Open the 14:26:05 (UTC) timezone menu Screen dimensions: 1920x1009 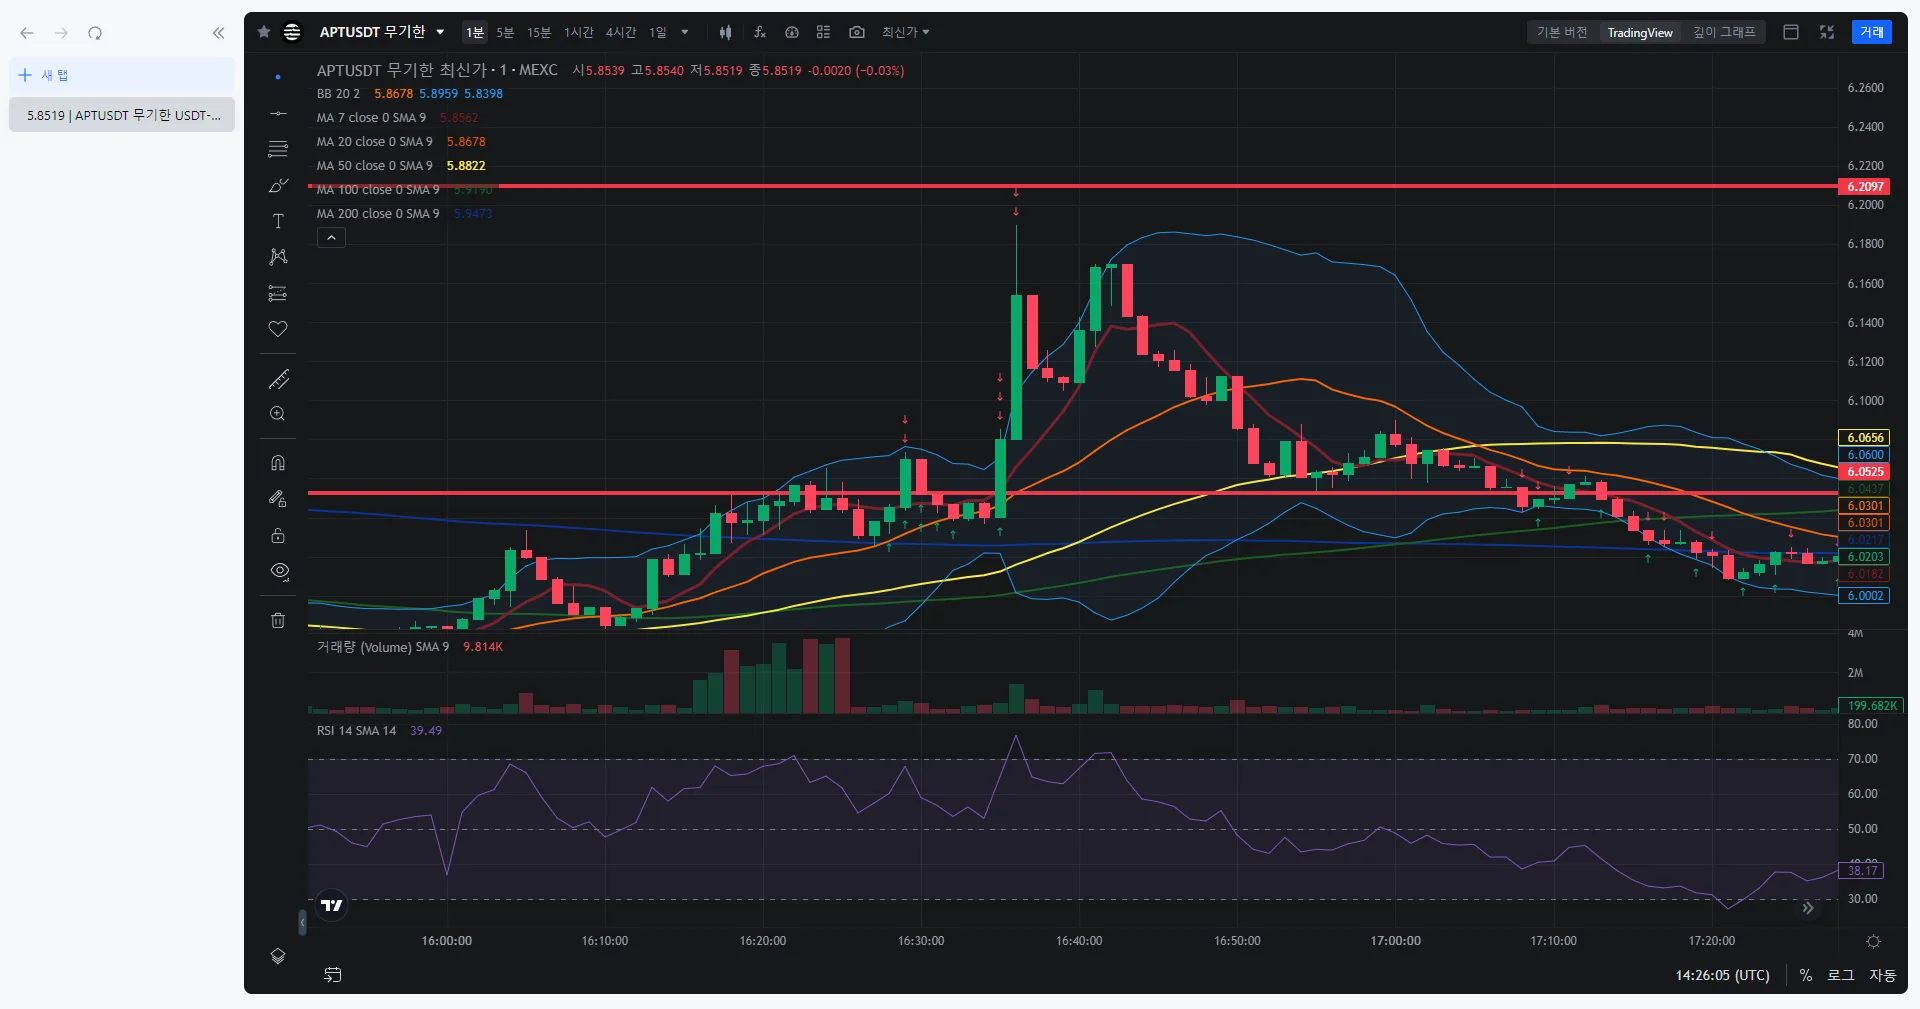click(x=1722, y=975)
